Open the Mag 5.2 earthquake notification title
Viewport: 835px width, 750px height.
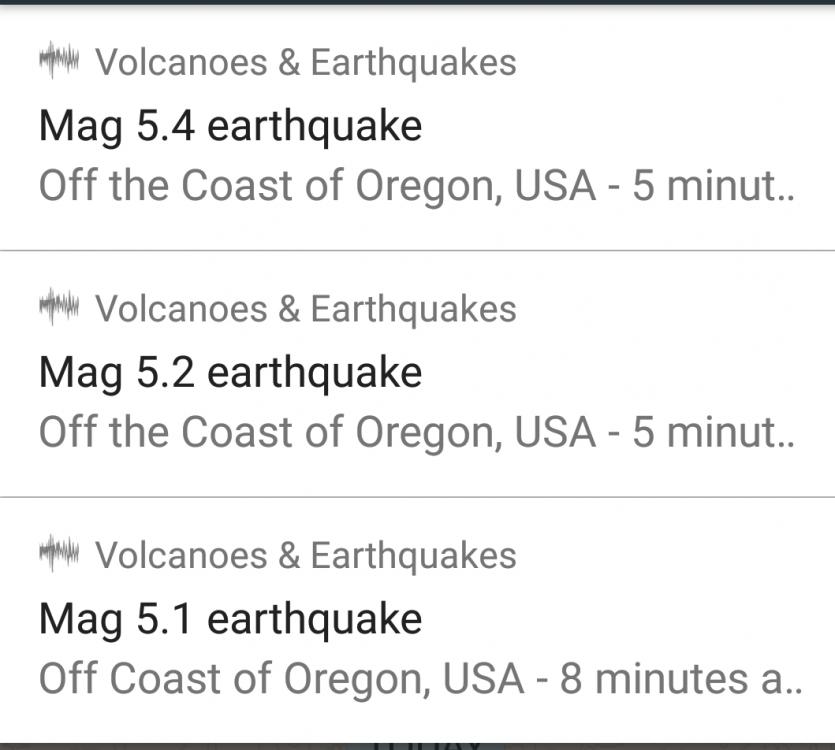point(230,373)
